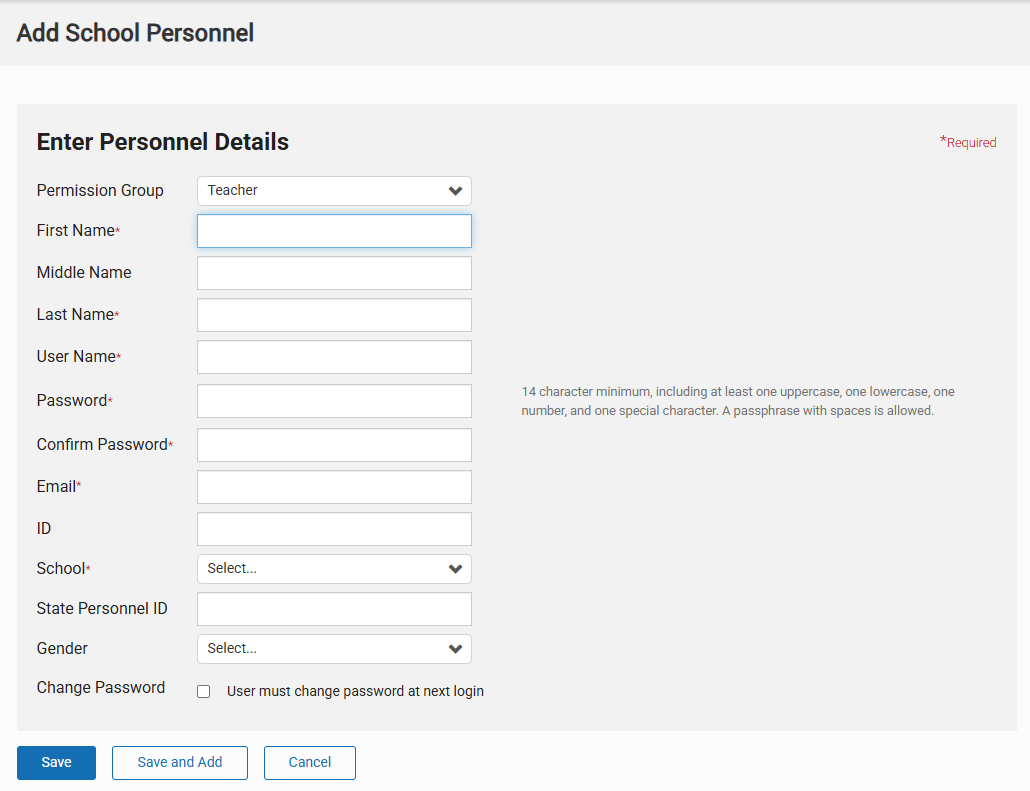Image resolution: width=1030 pixels, height=791 pixels.
Task: Click the Gender dropdown chevron arrow
Action: click(x=455, y=649)
